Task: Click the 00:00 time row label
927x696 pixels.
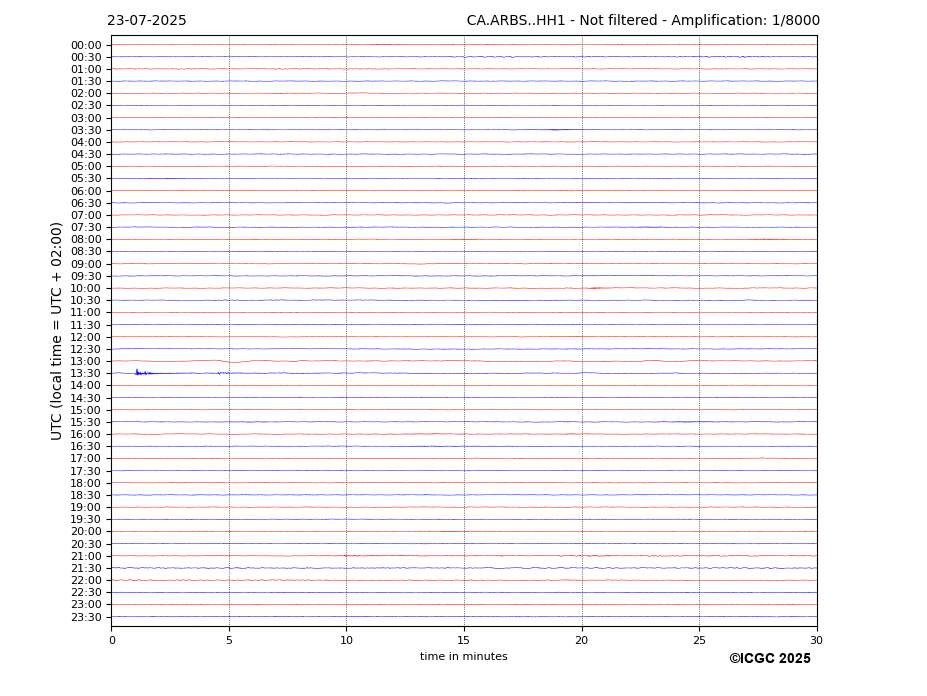Action: click(86, 46)
